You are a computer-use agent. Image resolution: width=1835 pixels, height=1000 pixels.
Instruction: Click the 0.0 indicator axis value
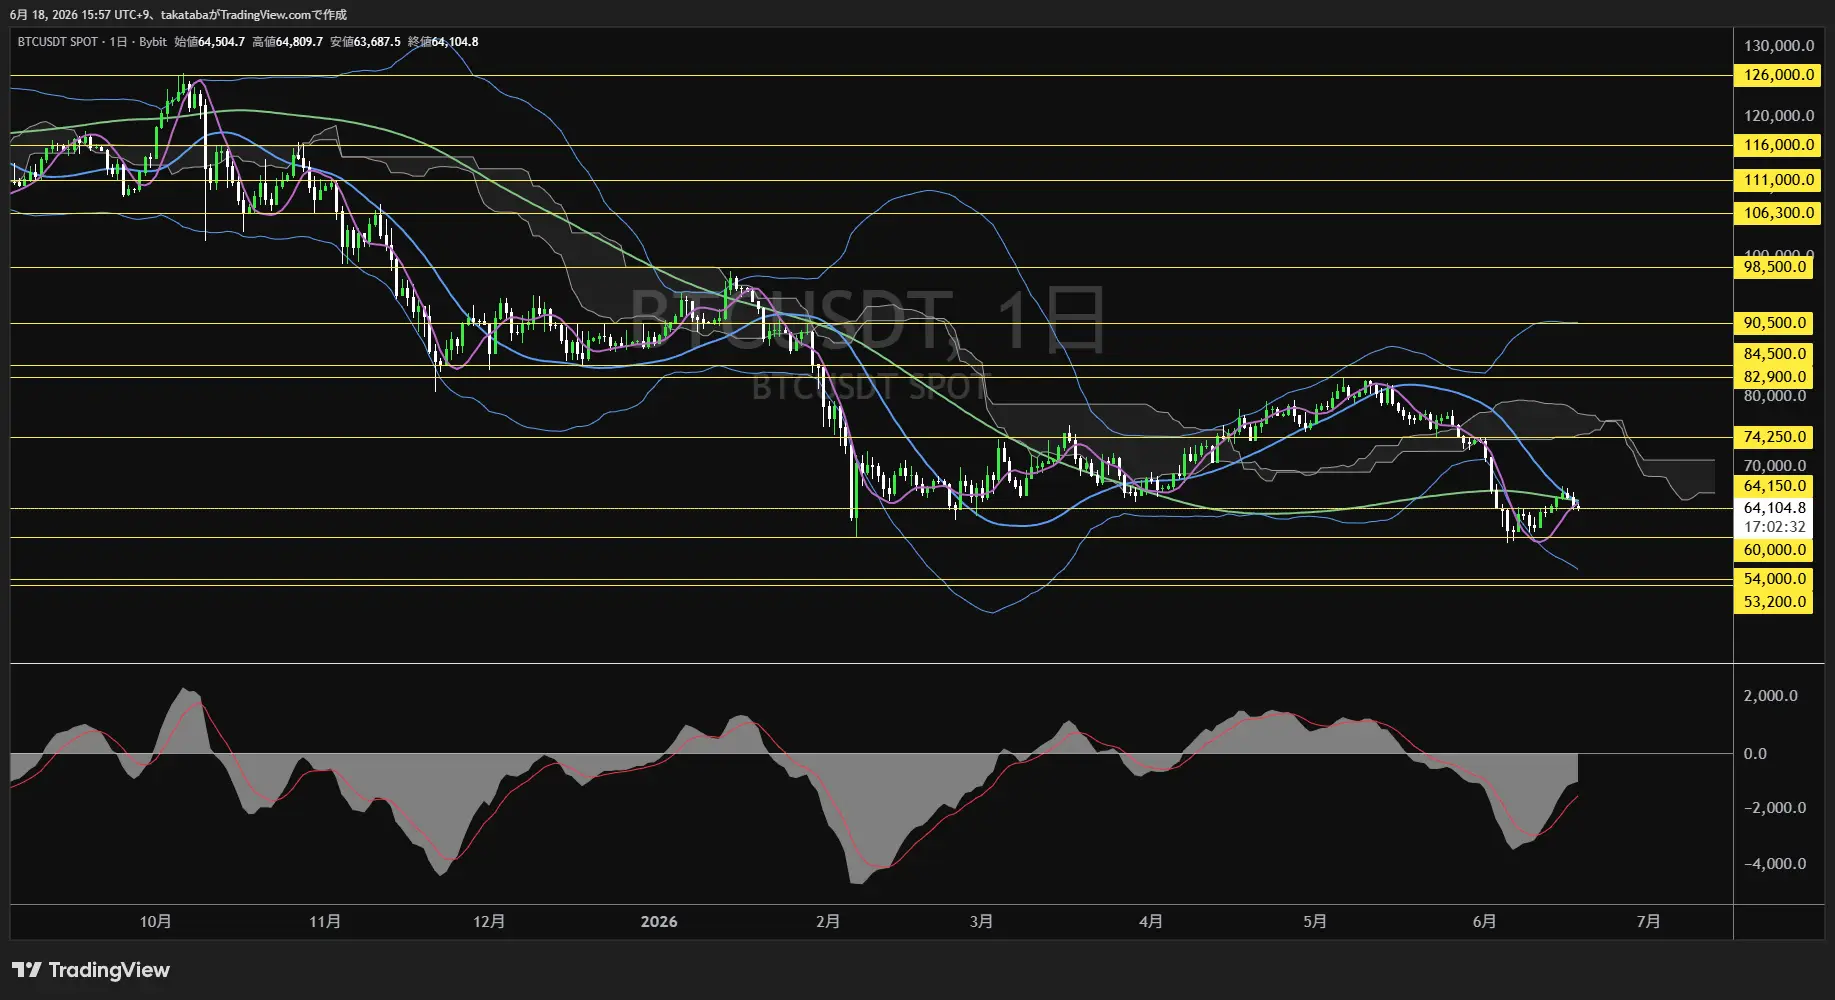coord(1755,754)
